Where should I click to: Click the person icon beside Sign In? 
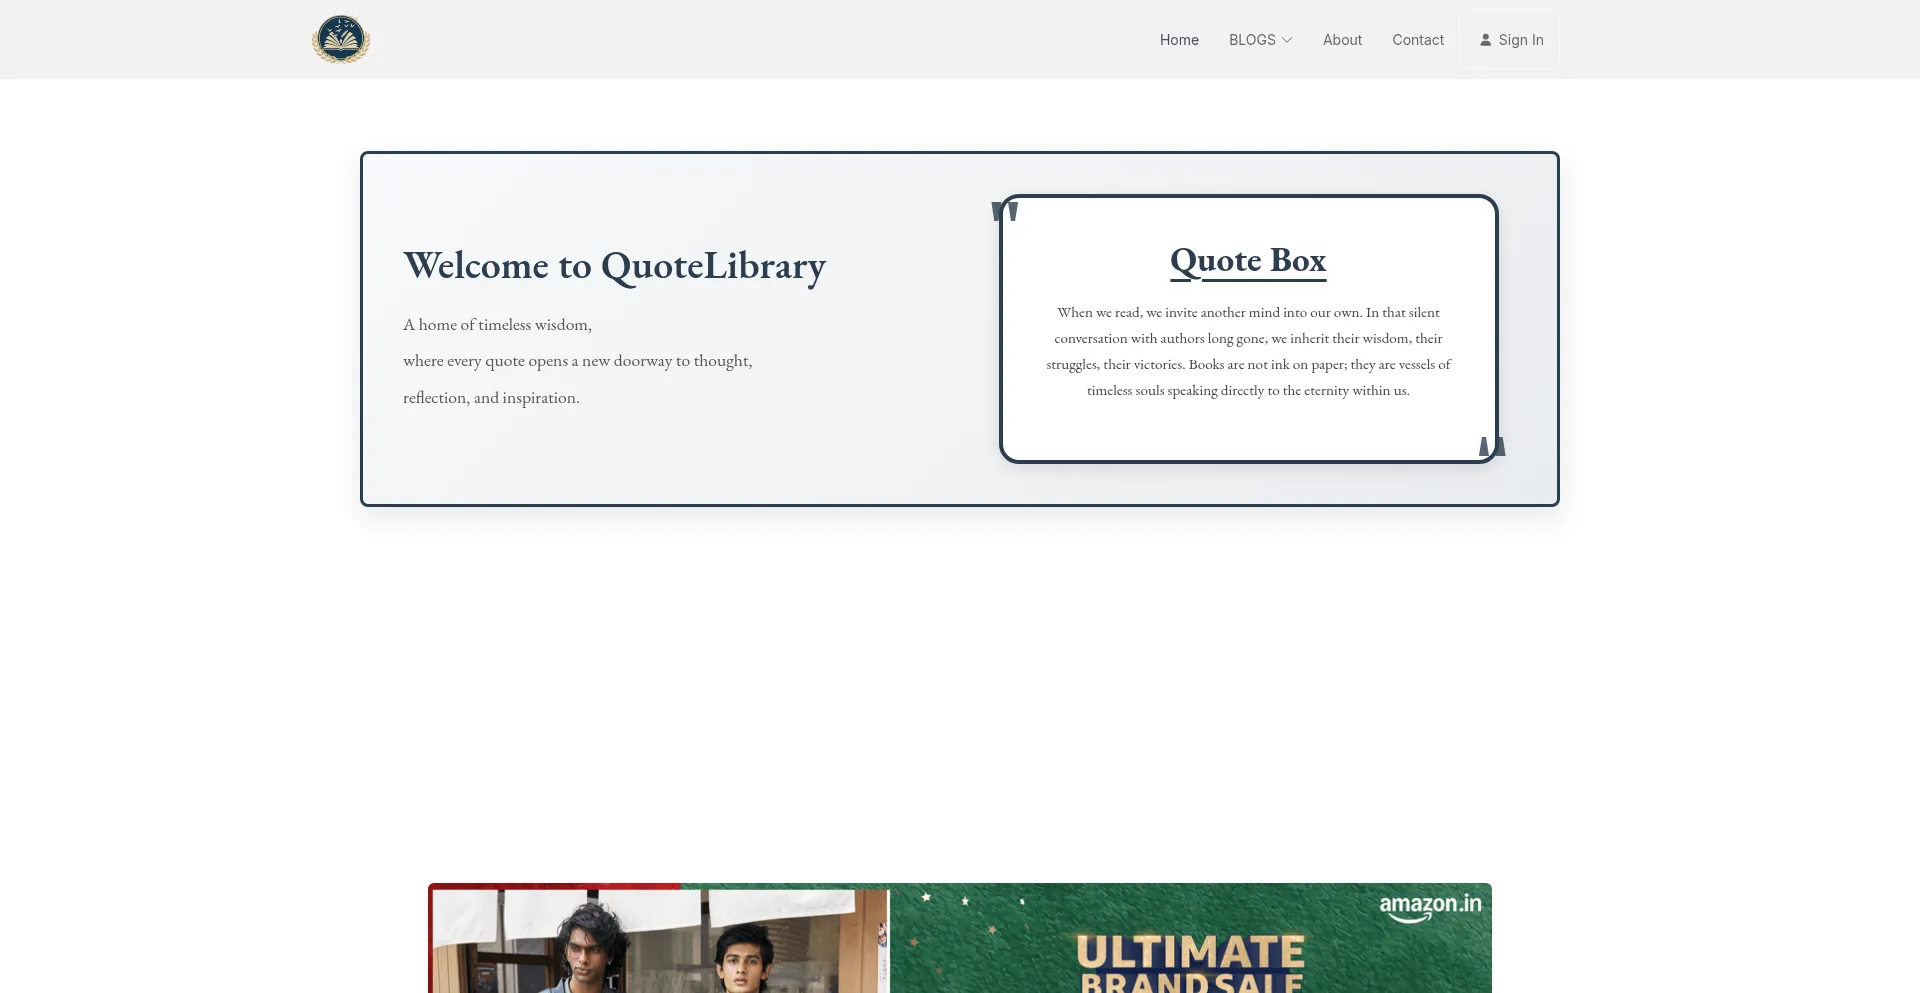pos(1488,40)
